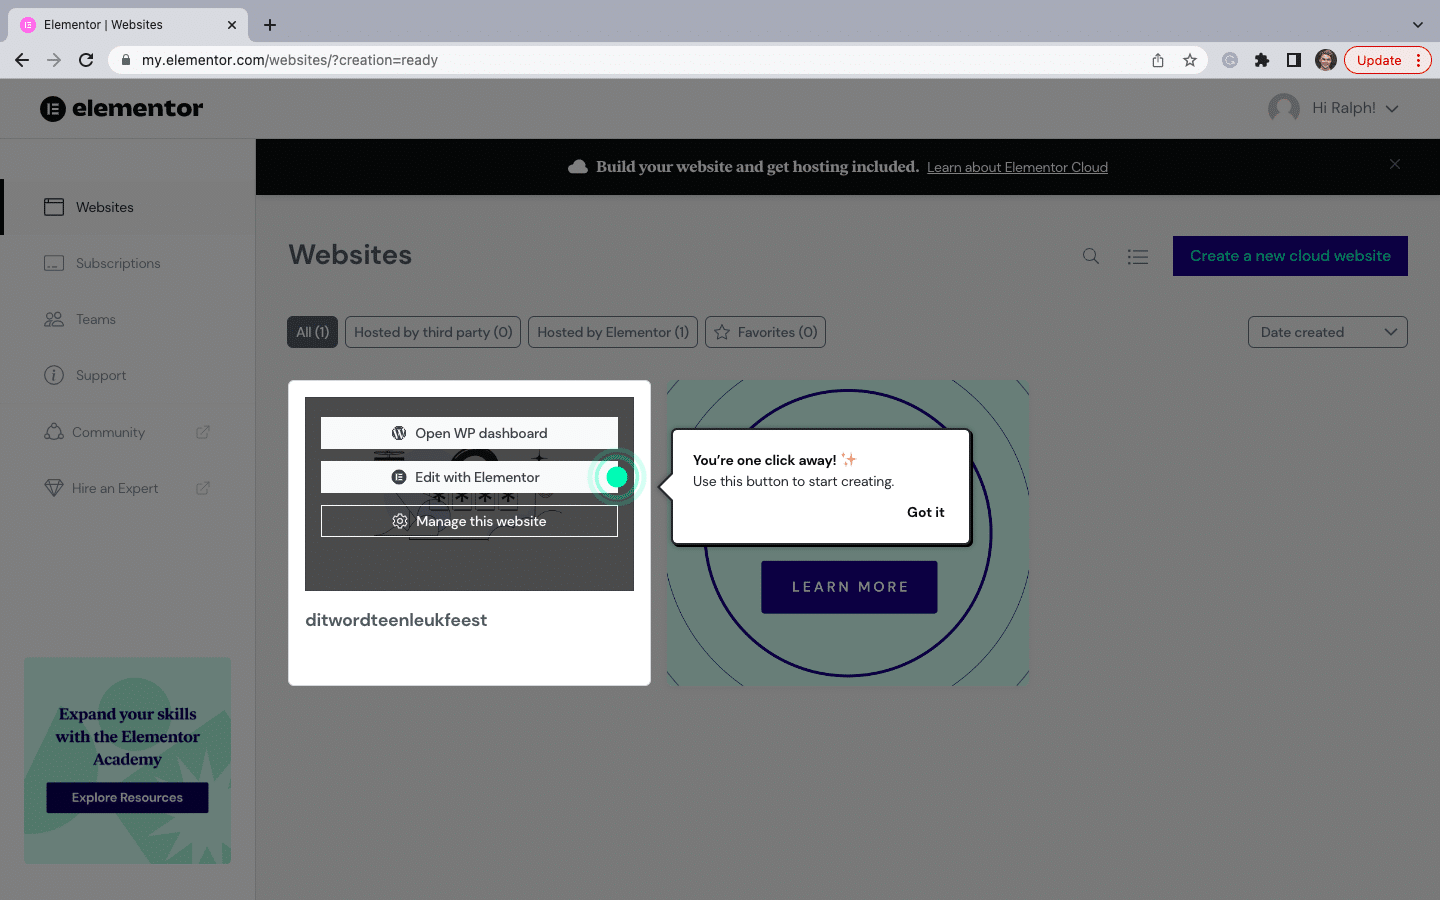Filter by Favorites (0)

pos(765,332)
